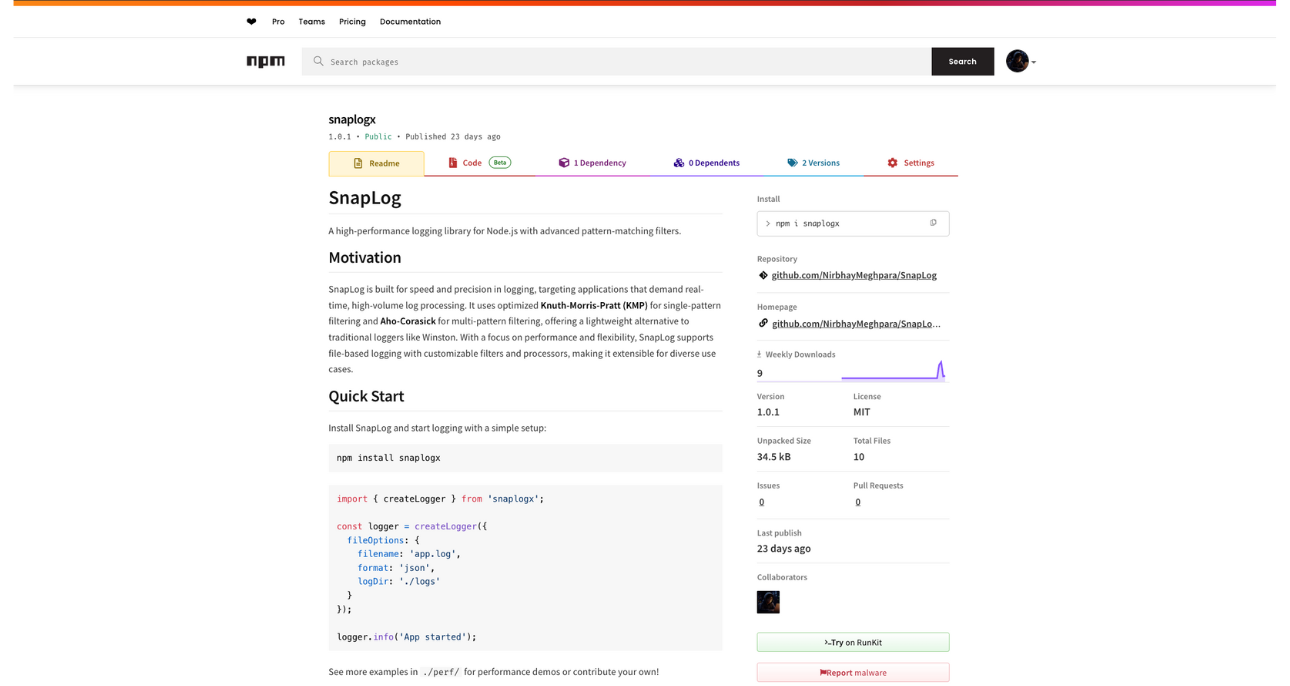This screenshot has height=686, width=1290.
Task: Go to the Settings tab
Action: point(911,162)
